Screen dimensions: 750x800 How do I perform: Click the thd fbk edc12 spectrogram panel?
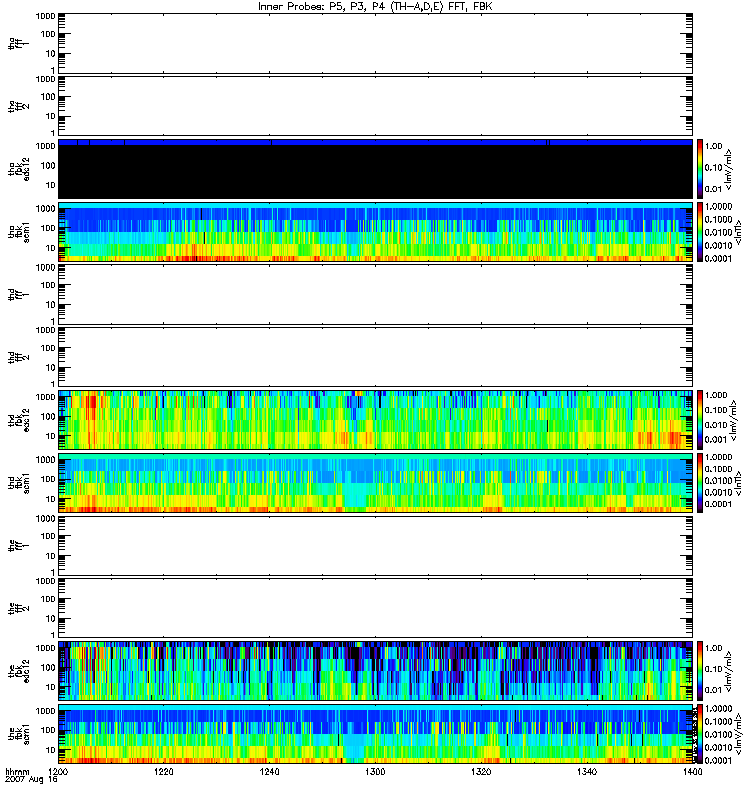tap(376, 420)
